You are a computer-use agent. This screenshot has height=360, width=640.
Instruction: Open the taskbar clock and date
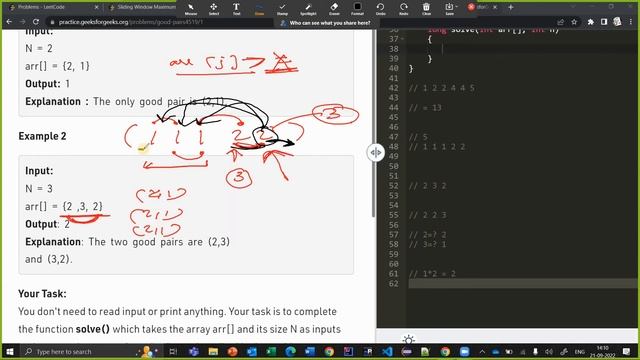coord(602,351)
